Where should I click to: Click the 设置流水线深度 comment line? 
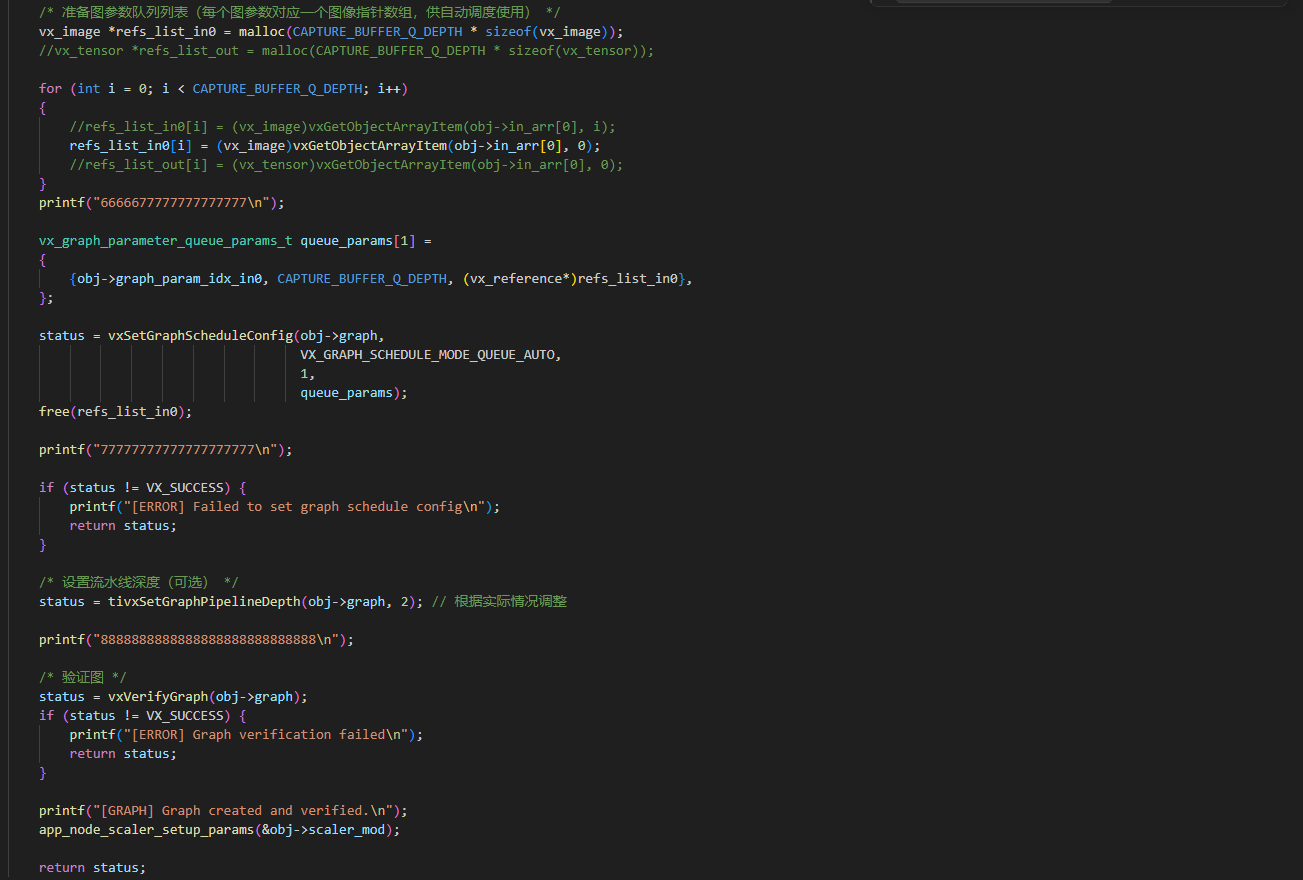point(139,582)
